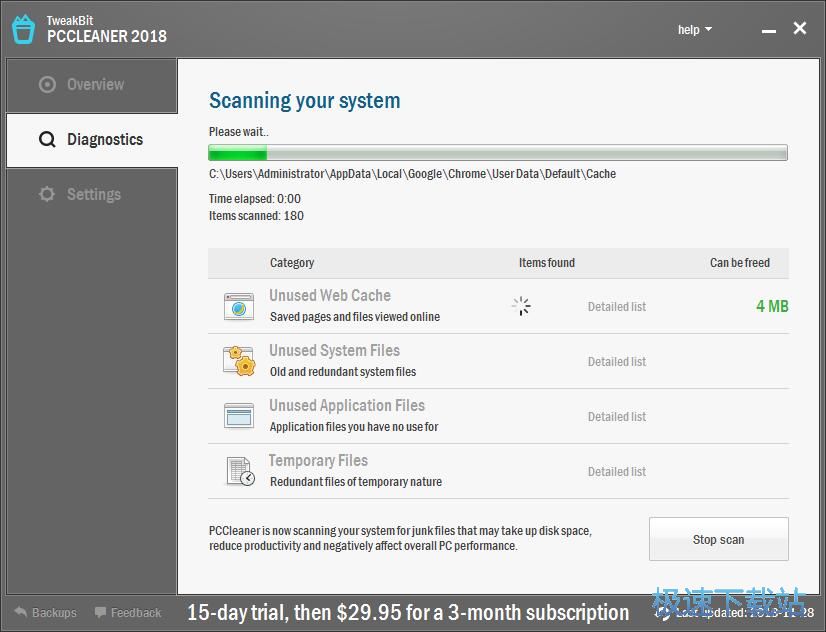Click the current scanned Chrome Cache path
Screen dimensions: 826x632
pyautogui.click(x=412, y=174)
